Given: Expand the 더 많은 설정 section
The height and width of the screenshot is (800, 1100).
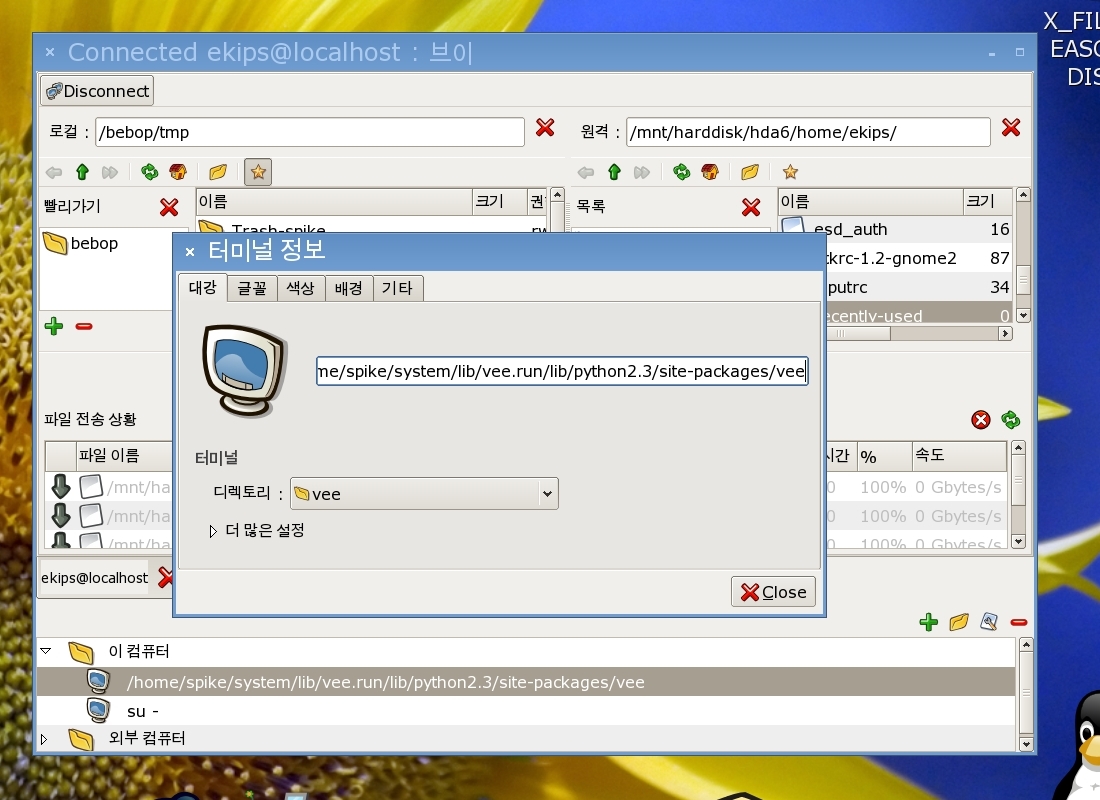Looking at the screenshot, I should (213, 531).
